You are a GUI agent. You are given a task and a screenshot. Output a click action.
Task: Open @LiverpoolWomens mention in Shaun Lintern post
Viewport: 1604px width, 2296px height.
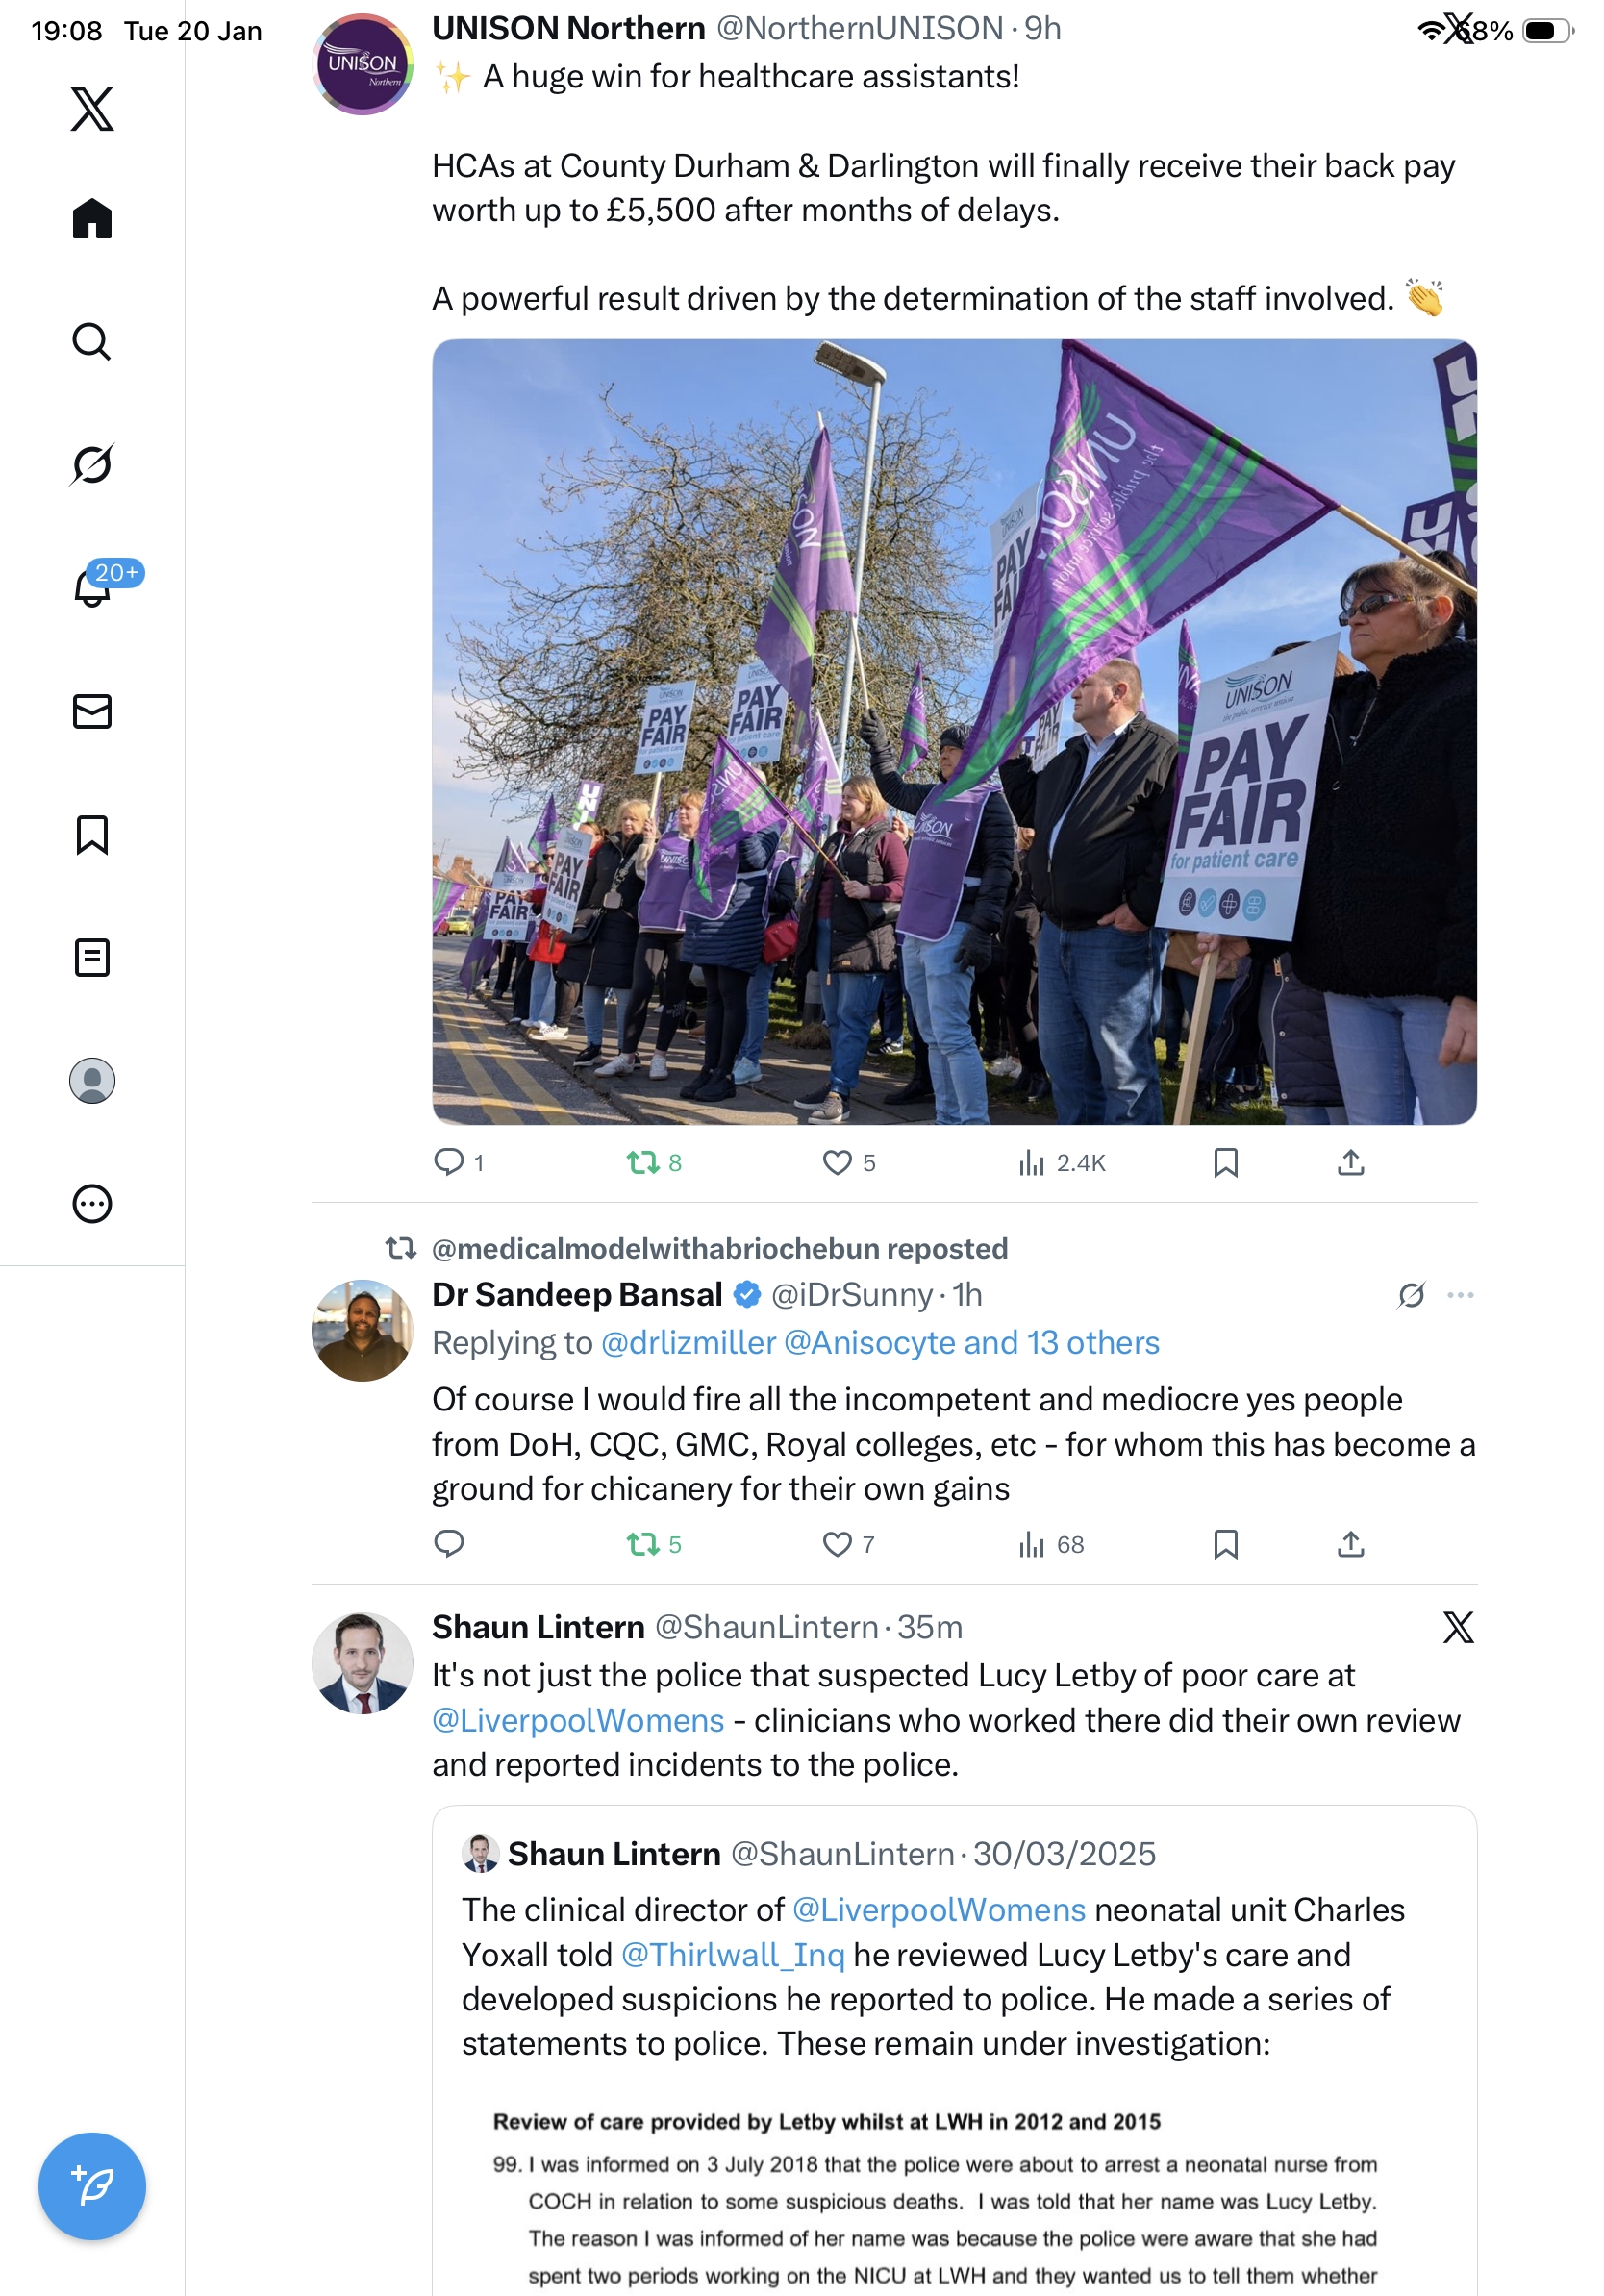(577, 1720)
